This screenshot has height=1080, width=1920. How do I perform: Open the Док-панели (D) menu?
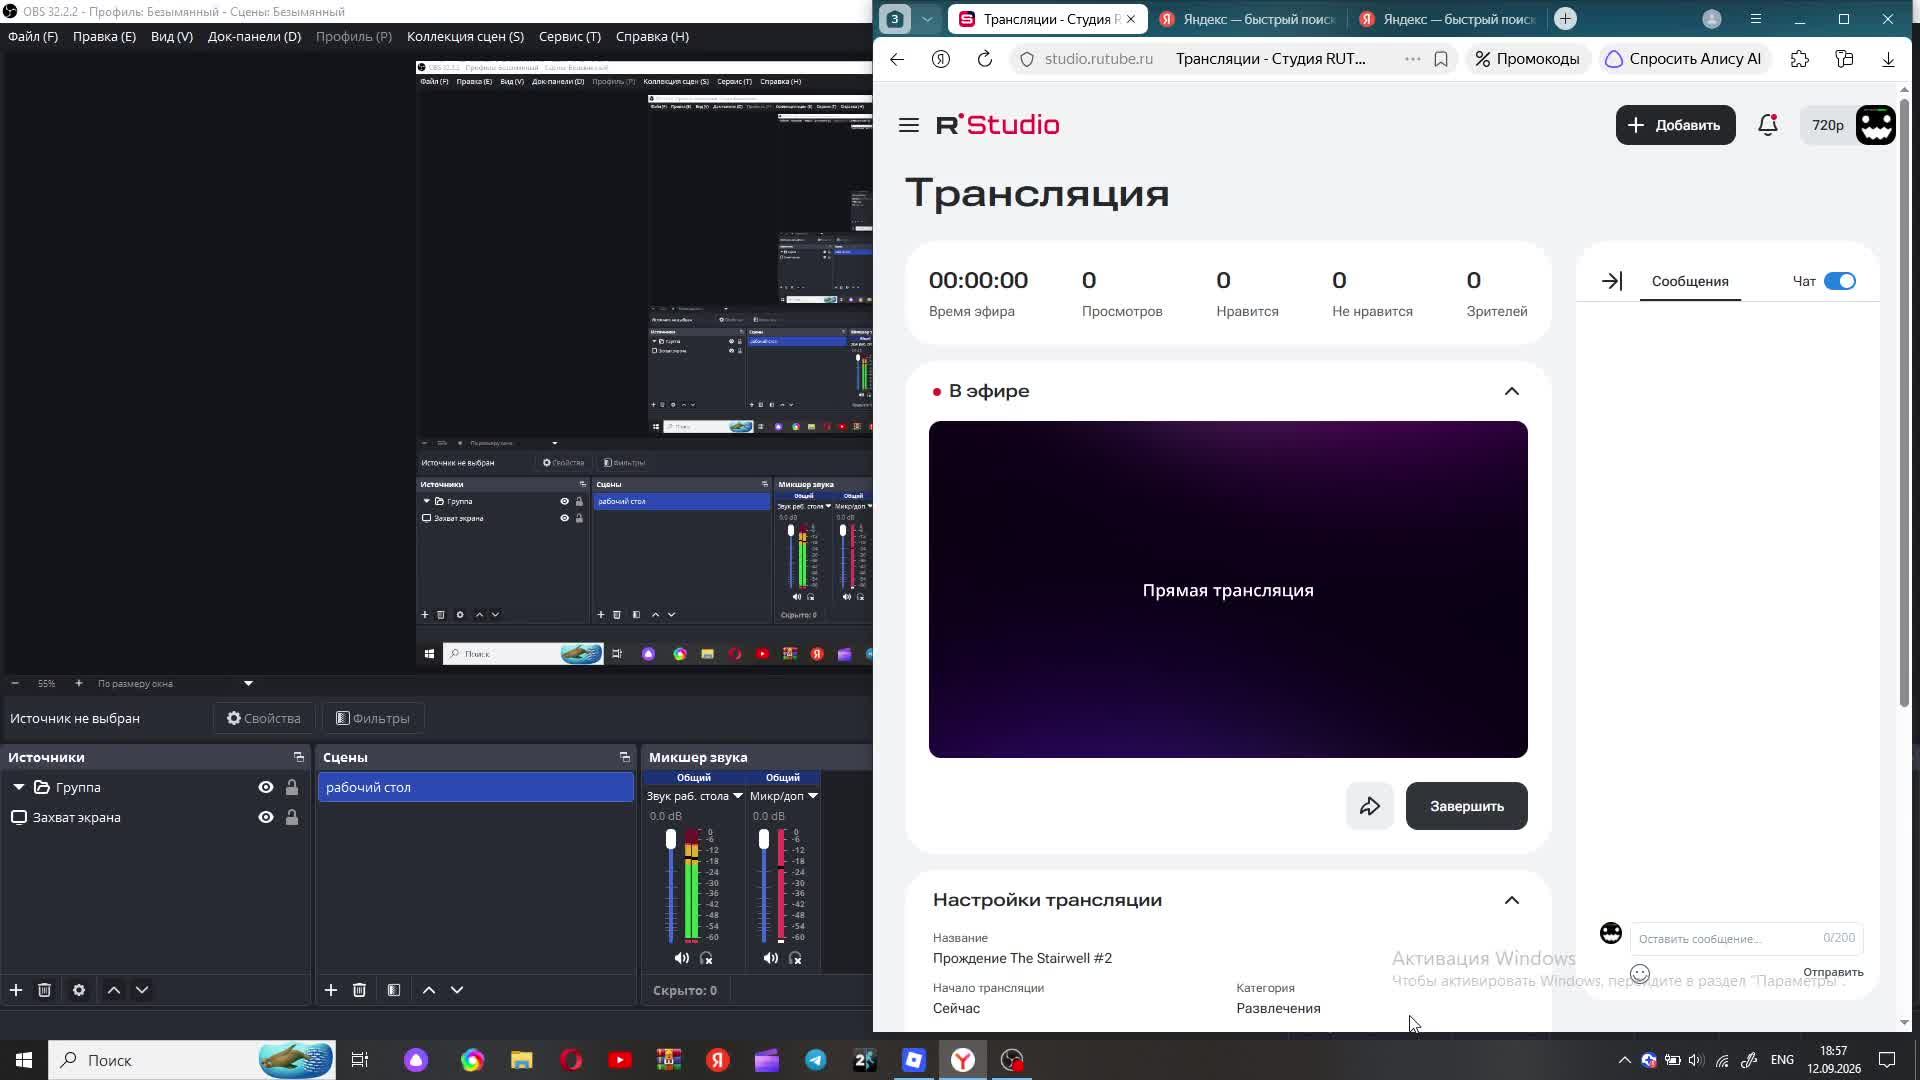[254, 36]
